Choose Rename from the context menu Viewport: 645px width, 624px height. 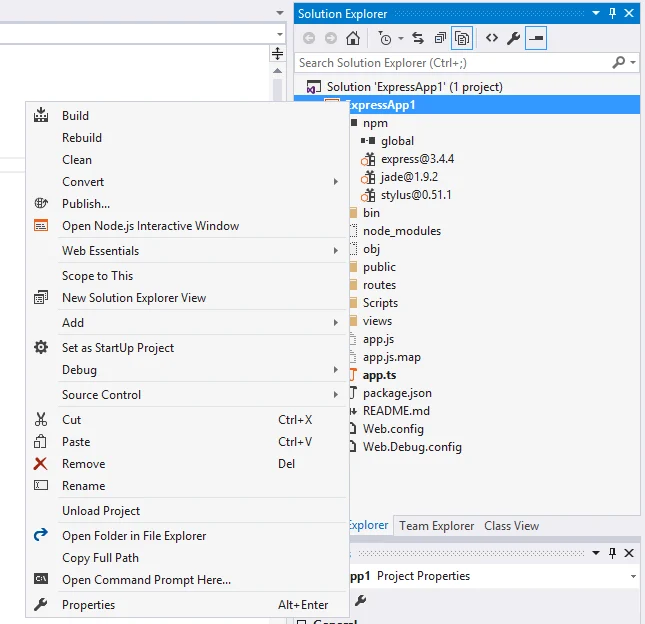(x=187, y=486)
